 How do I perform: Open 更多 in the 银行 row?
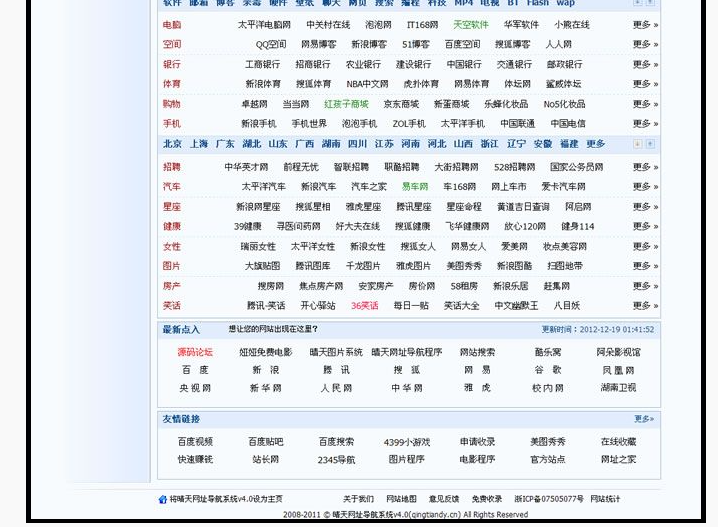[x=645, y=65]
